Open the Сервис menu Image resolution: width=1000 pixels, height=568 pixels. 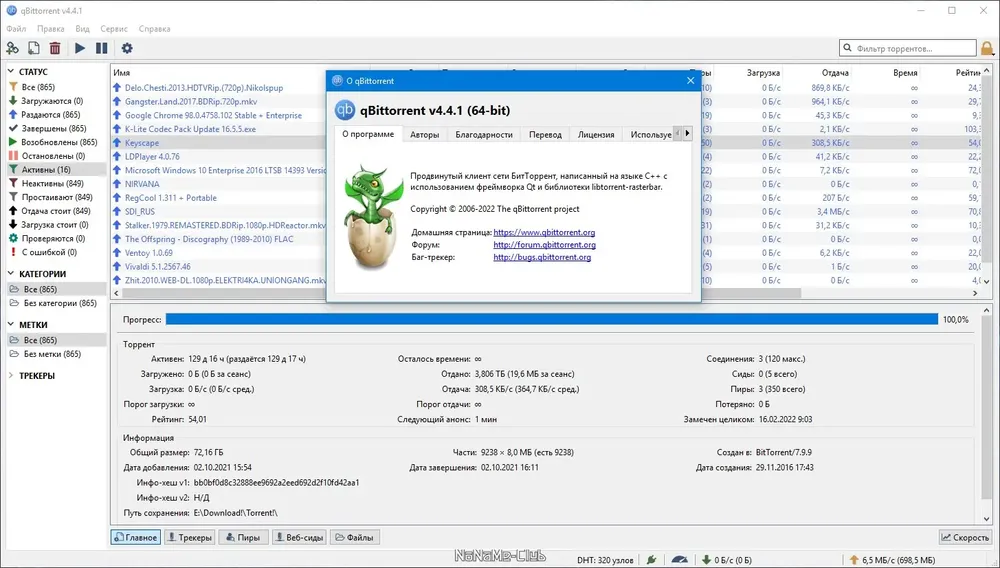pyautogui.click(x=114, y=29)
